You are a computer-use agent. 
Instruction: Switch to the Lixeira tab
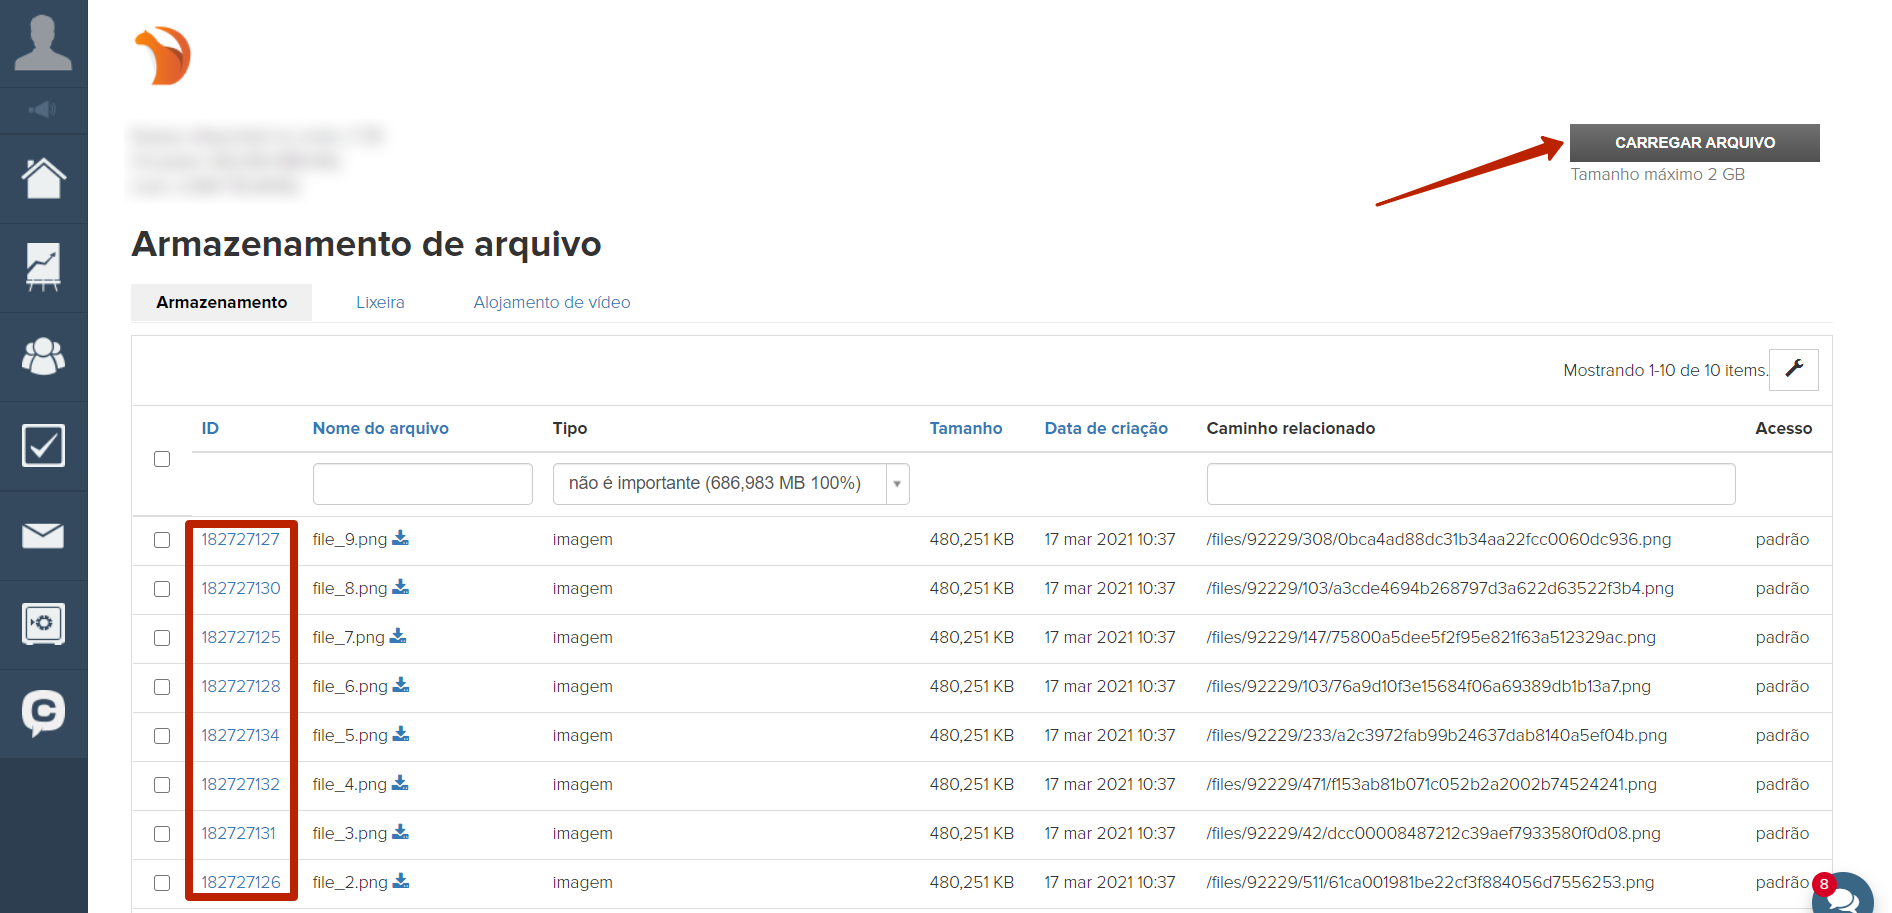click(380, 302)
